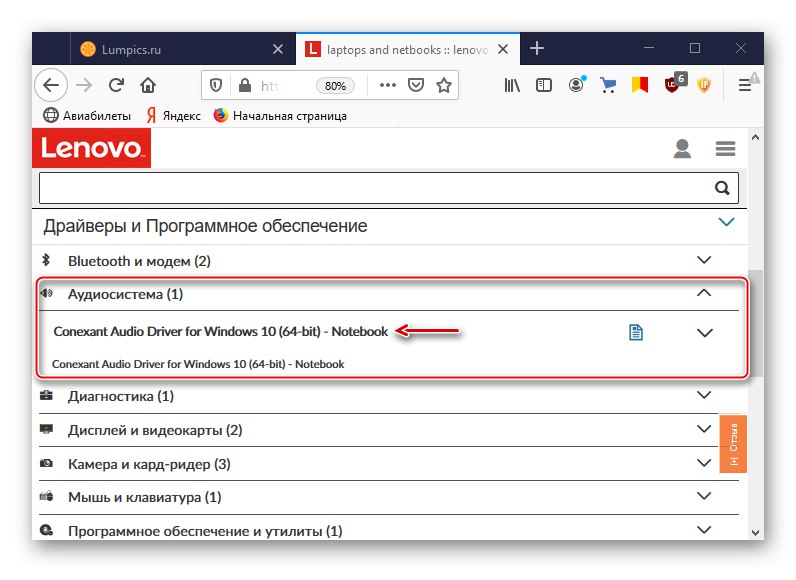Viewport: 796px width, 580px height.
Task: Reset the 80% zoom level badge
Action: coord(335,86)
